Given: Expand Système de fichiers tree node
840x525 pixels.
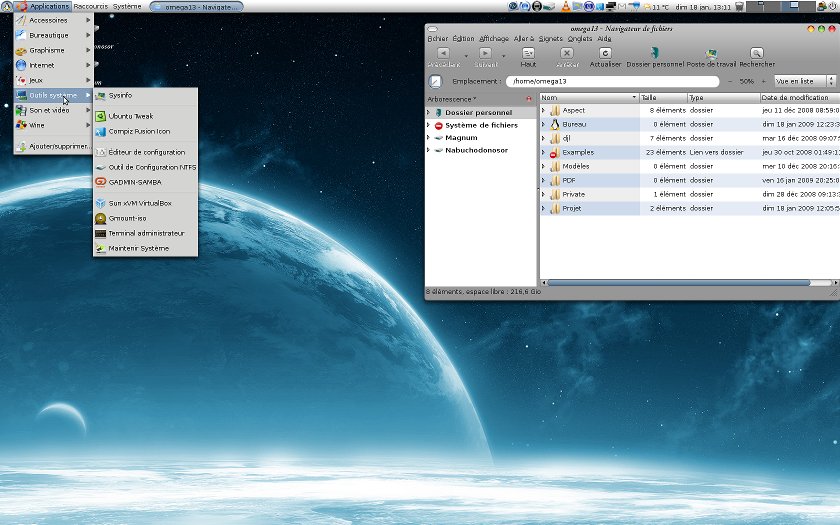Looking at the screenshot, I should pyautogui.click(x=429, y=125).
